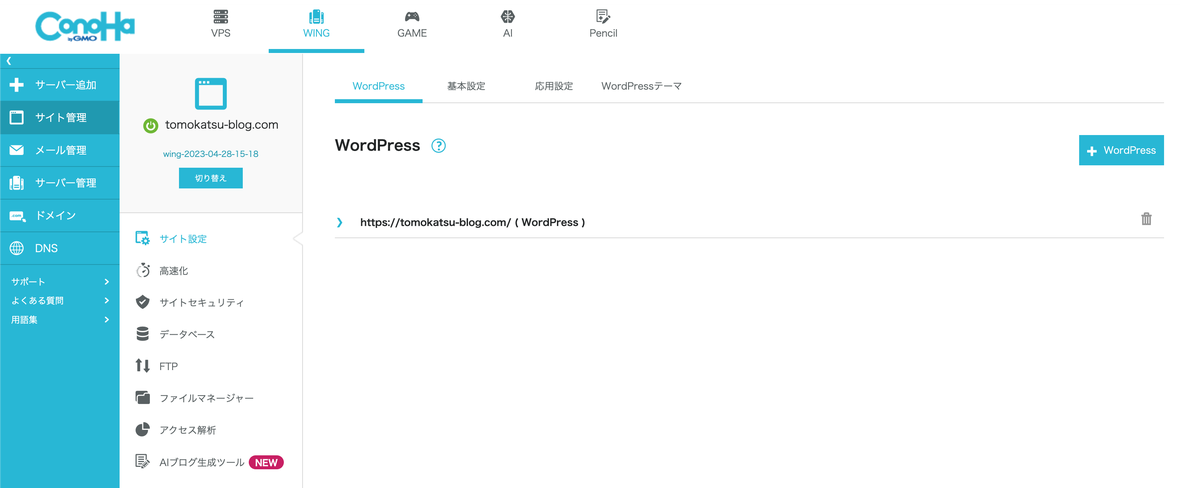The image size is (1180, 488).
Task: Click the help question mark beside WordPress heading
Action: [439, 146]
